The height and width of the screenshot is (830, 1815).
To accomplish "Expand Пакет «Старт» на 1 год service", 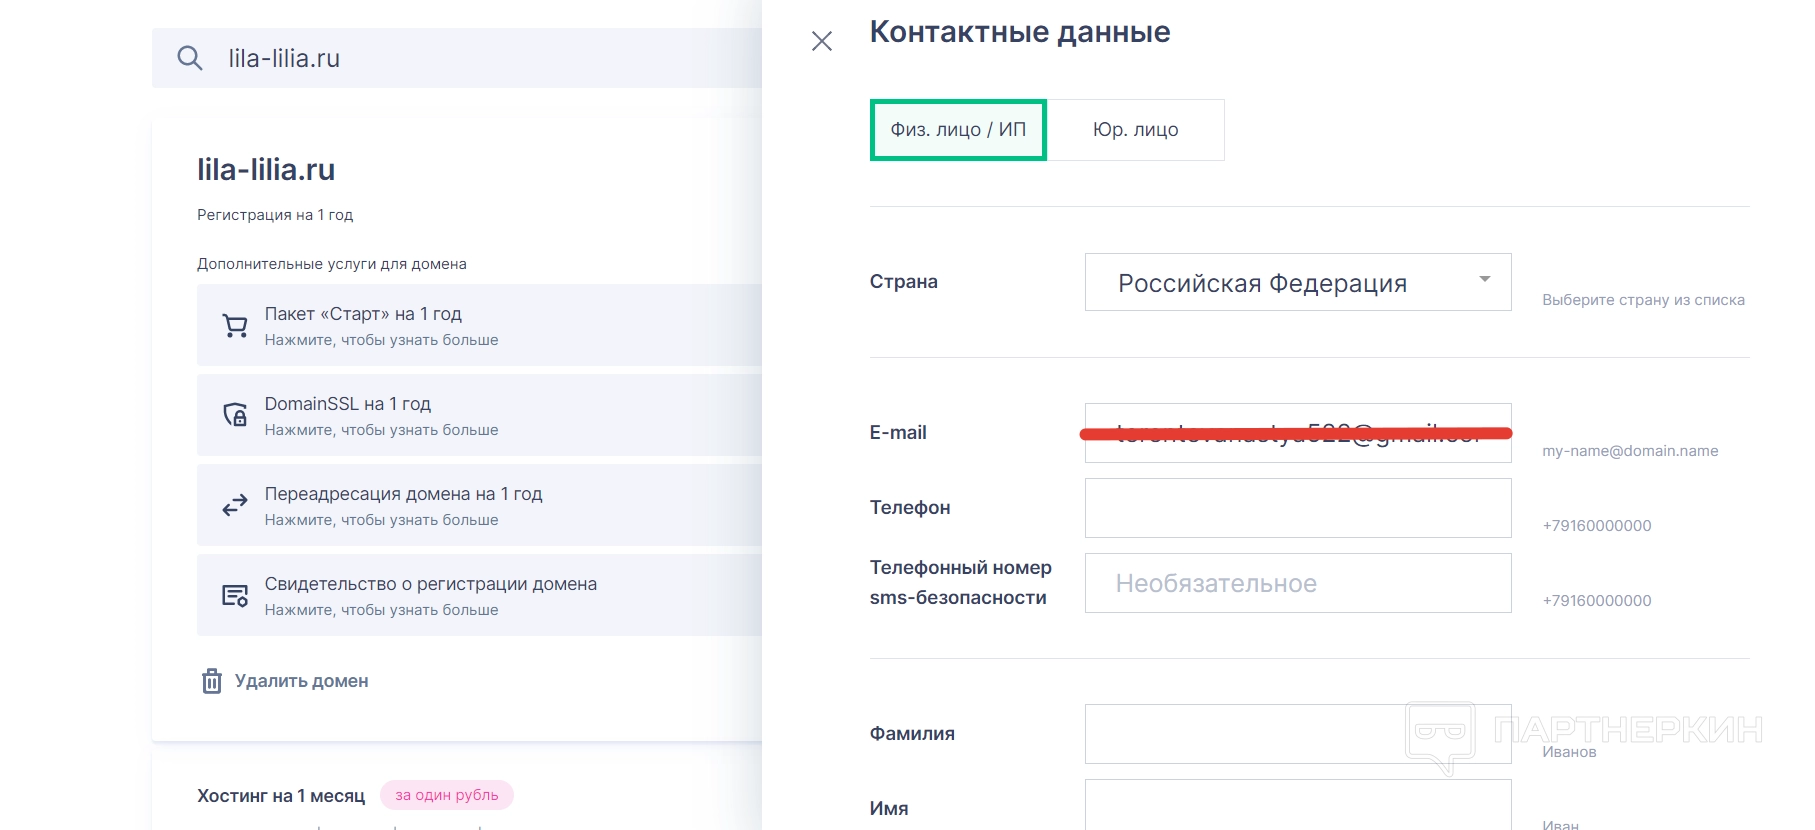I will pos(480,325).
